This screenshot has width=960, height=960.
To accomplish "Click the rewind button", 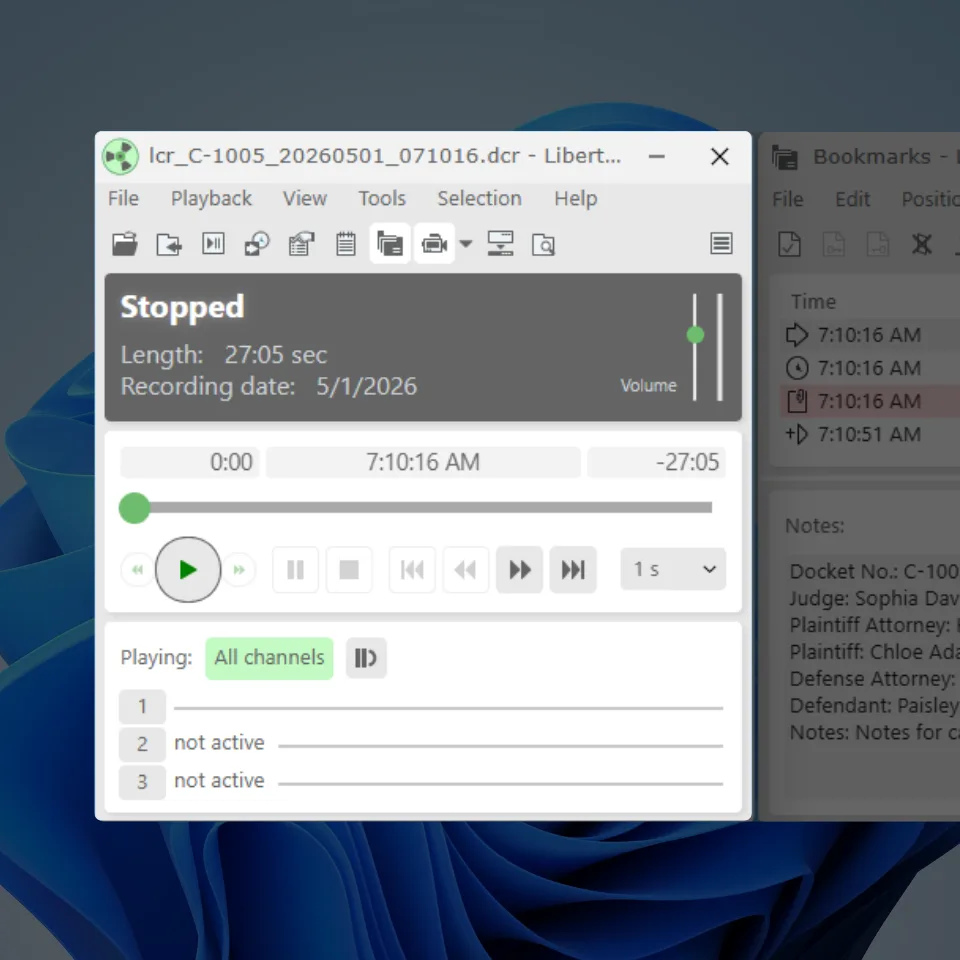I will pos(466,570).
